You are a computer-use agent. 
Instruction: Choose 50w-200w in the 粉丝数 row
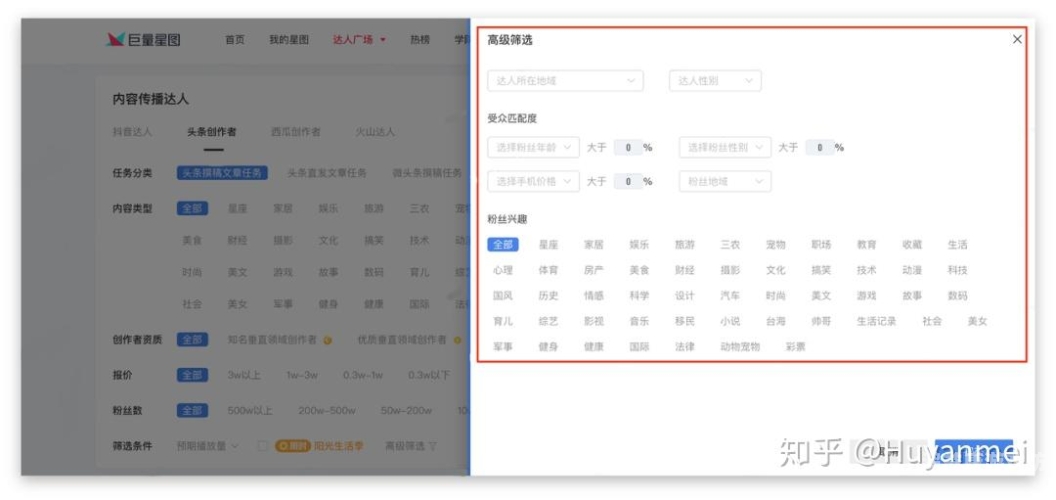coord(406,410)
